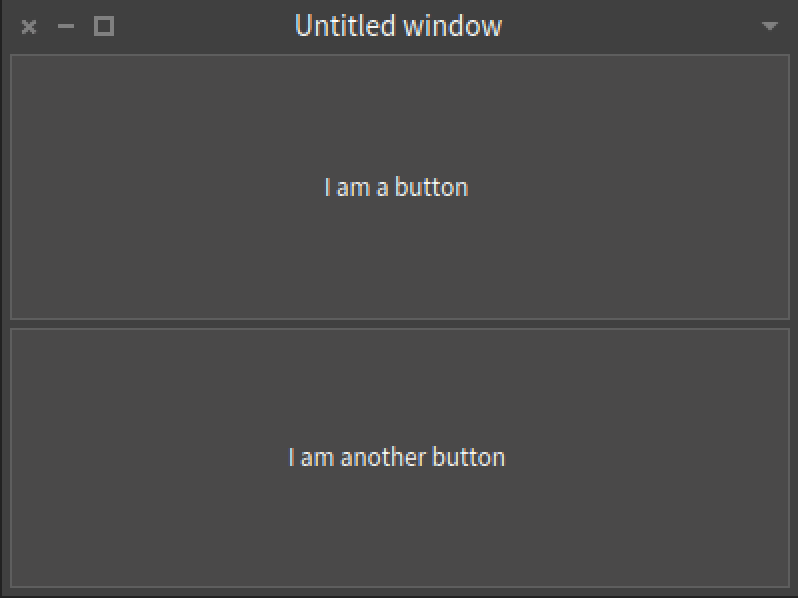Select the bottom button in the window

point(399,457)
